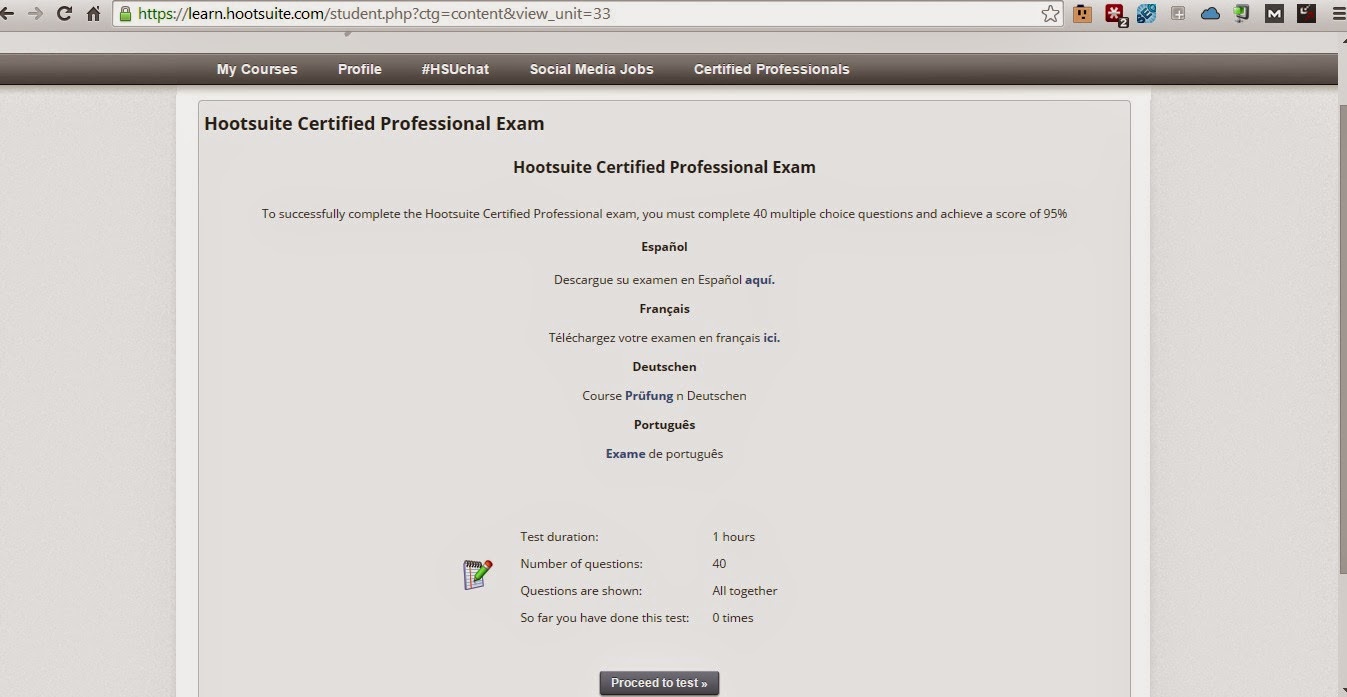The height and width of the screenshot is (697, 1347).
Task: Click the gray plus extension icon
Action: pos(1179,14)
